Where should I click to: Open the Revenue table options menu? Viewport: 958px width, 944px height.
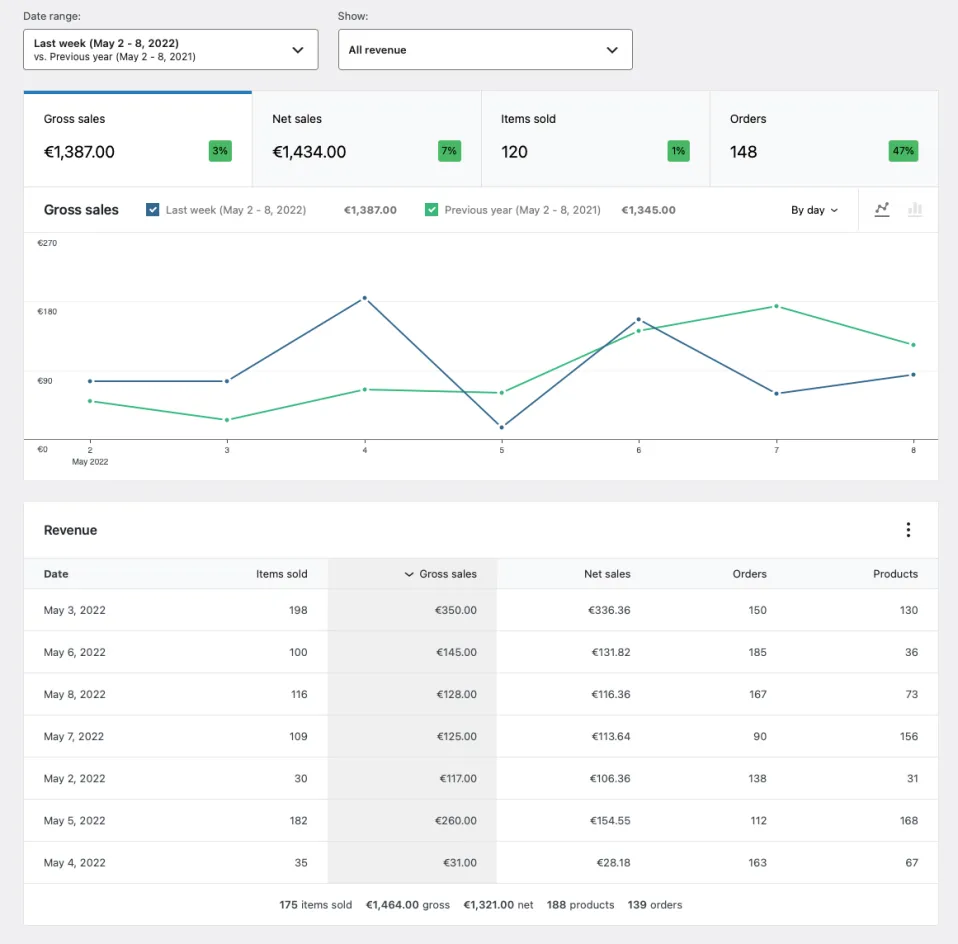909,530
